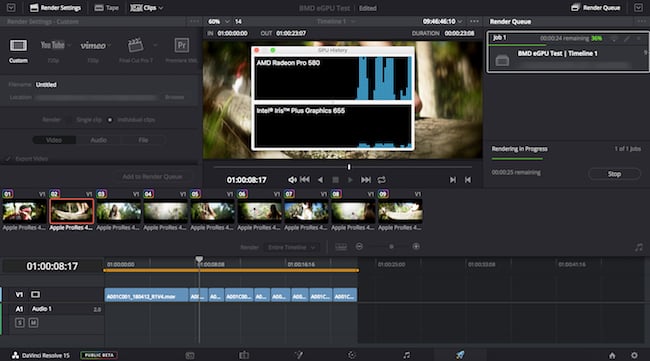Screen dimensions: 650x361
Task: Expand the Clips dropdown arrow
Action: click(161, 8)
